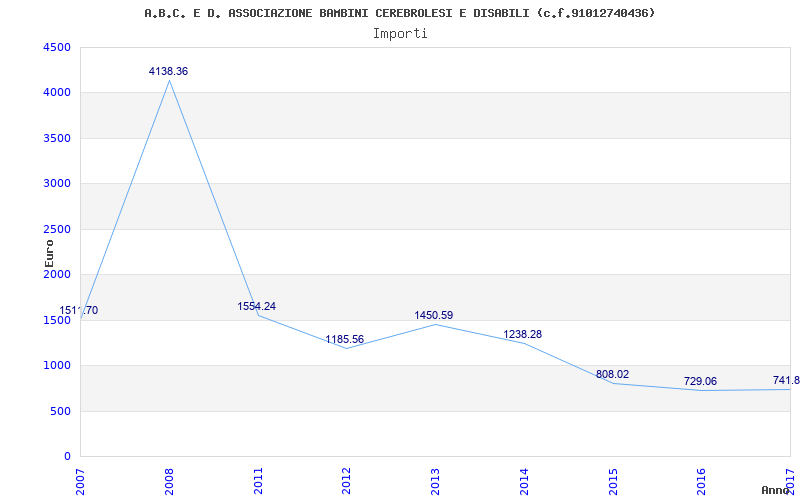Click the Importi subtitle

click(x=400, y=34)
